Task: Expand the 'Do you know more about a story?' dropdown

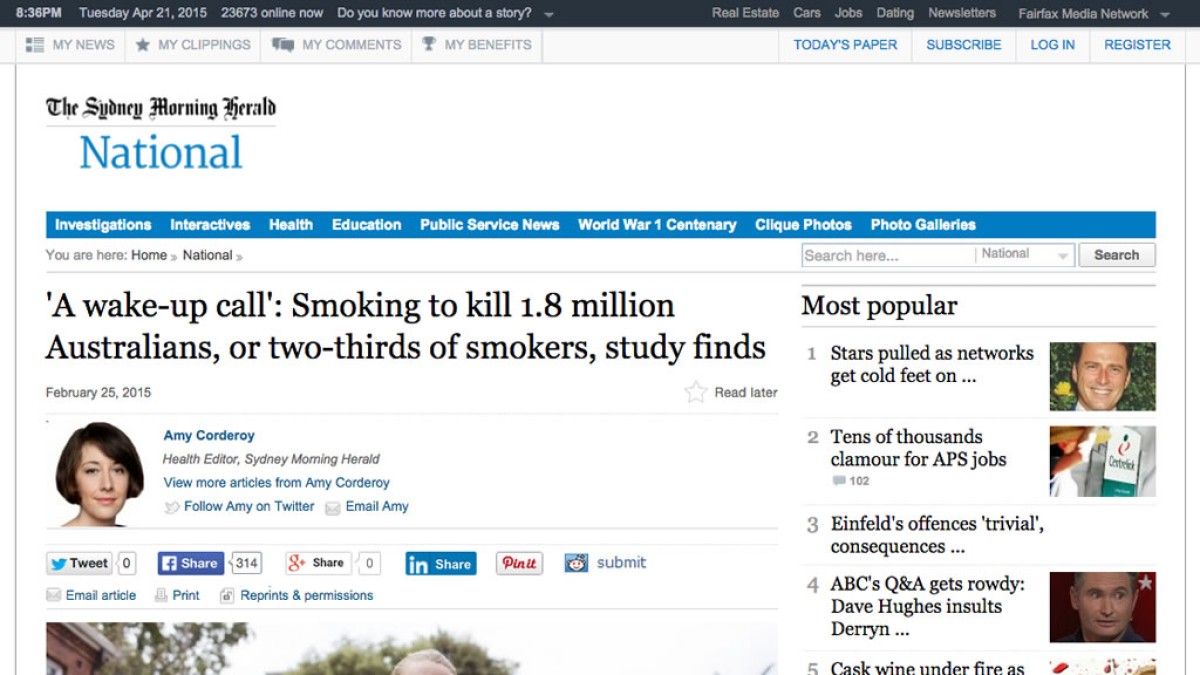Action: (x=442, y=15)
